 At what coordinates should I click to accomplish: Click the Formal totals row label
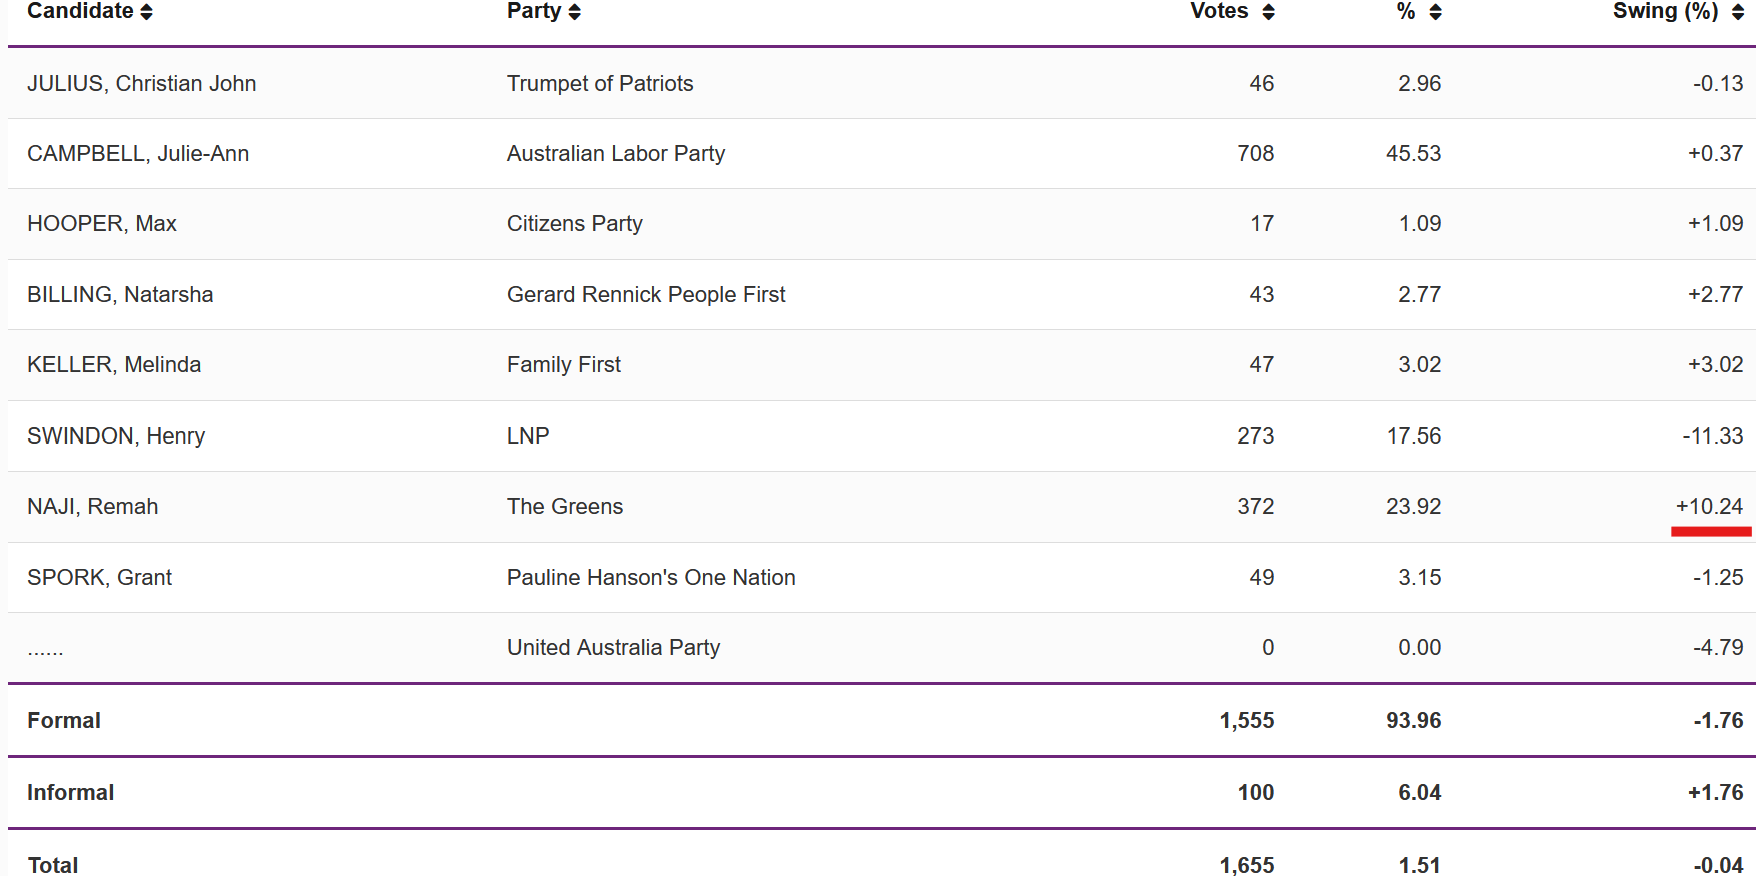tap(64, 721)
